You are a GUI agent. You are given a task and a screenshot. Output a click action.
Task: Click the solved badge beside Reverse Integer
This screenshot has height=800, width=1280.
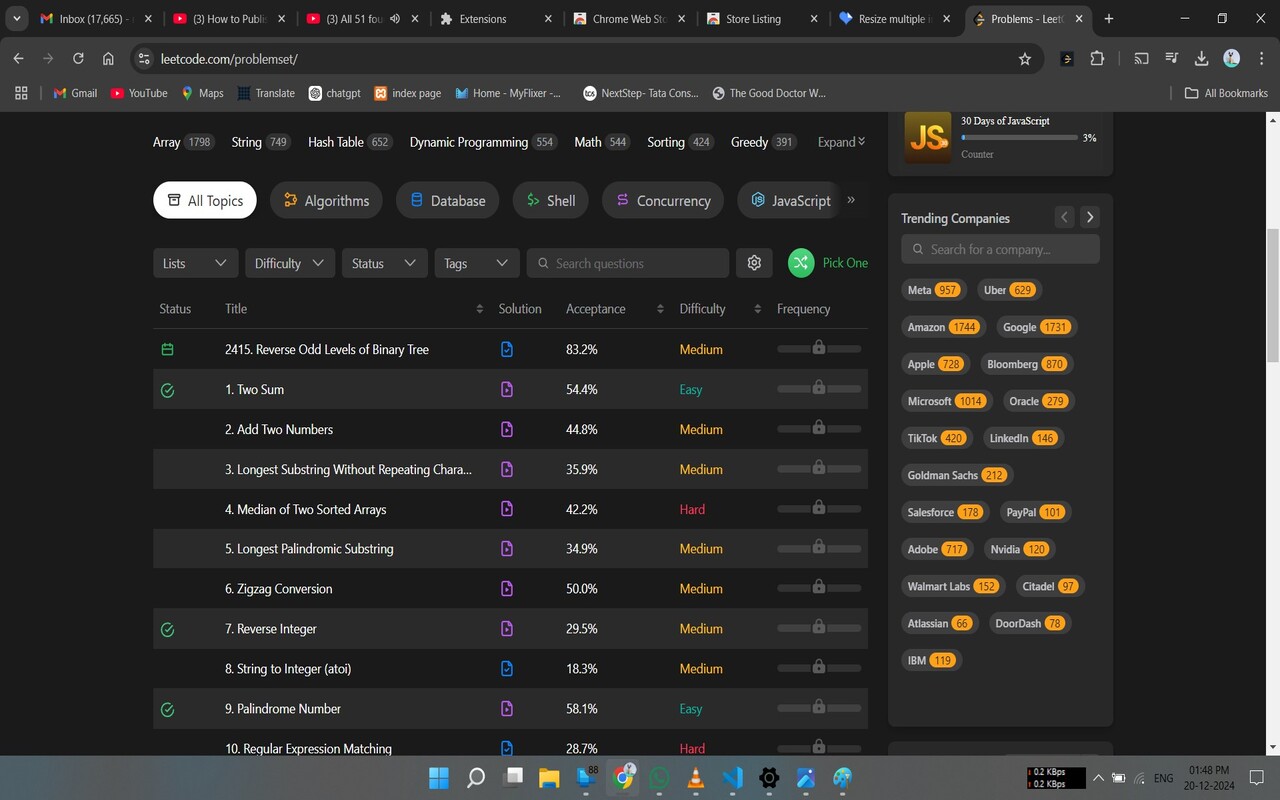click(x=167, y=629)
